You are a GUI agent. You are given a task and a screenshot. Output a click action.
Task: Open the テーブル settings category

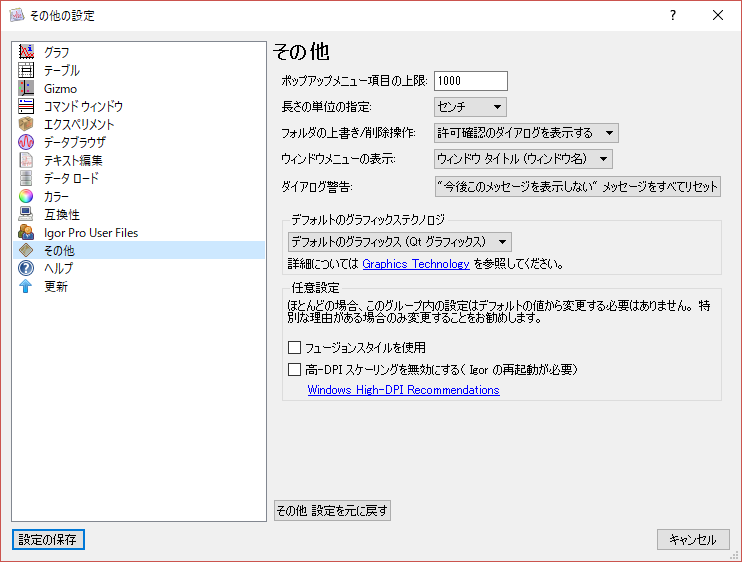pos(62,70)
